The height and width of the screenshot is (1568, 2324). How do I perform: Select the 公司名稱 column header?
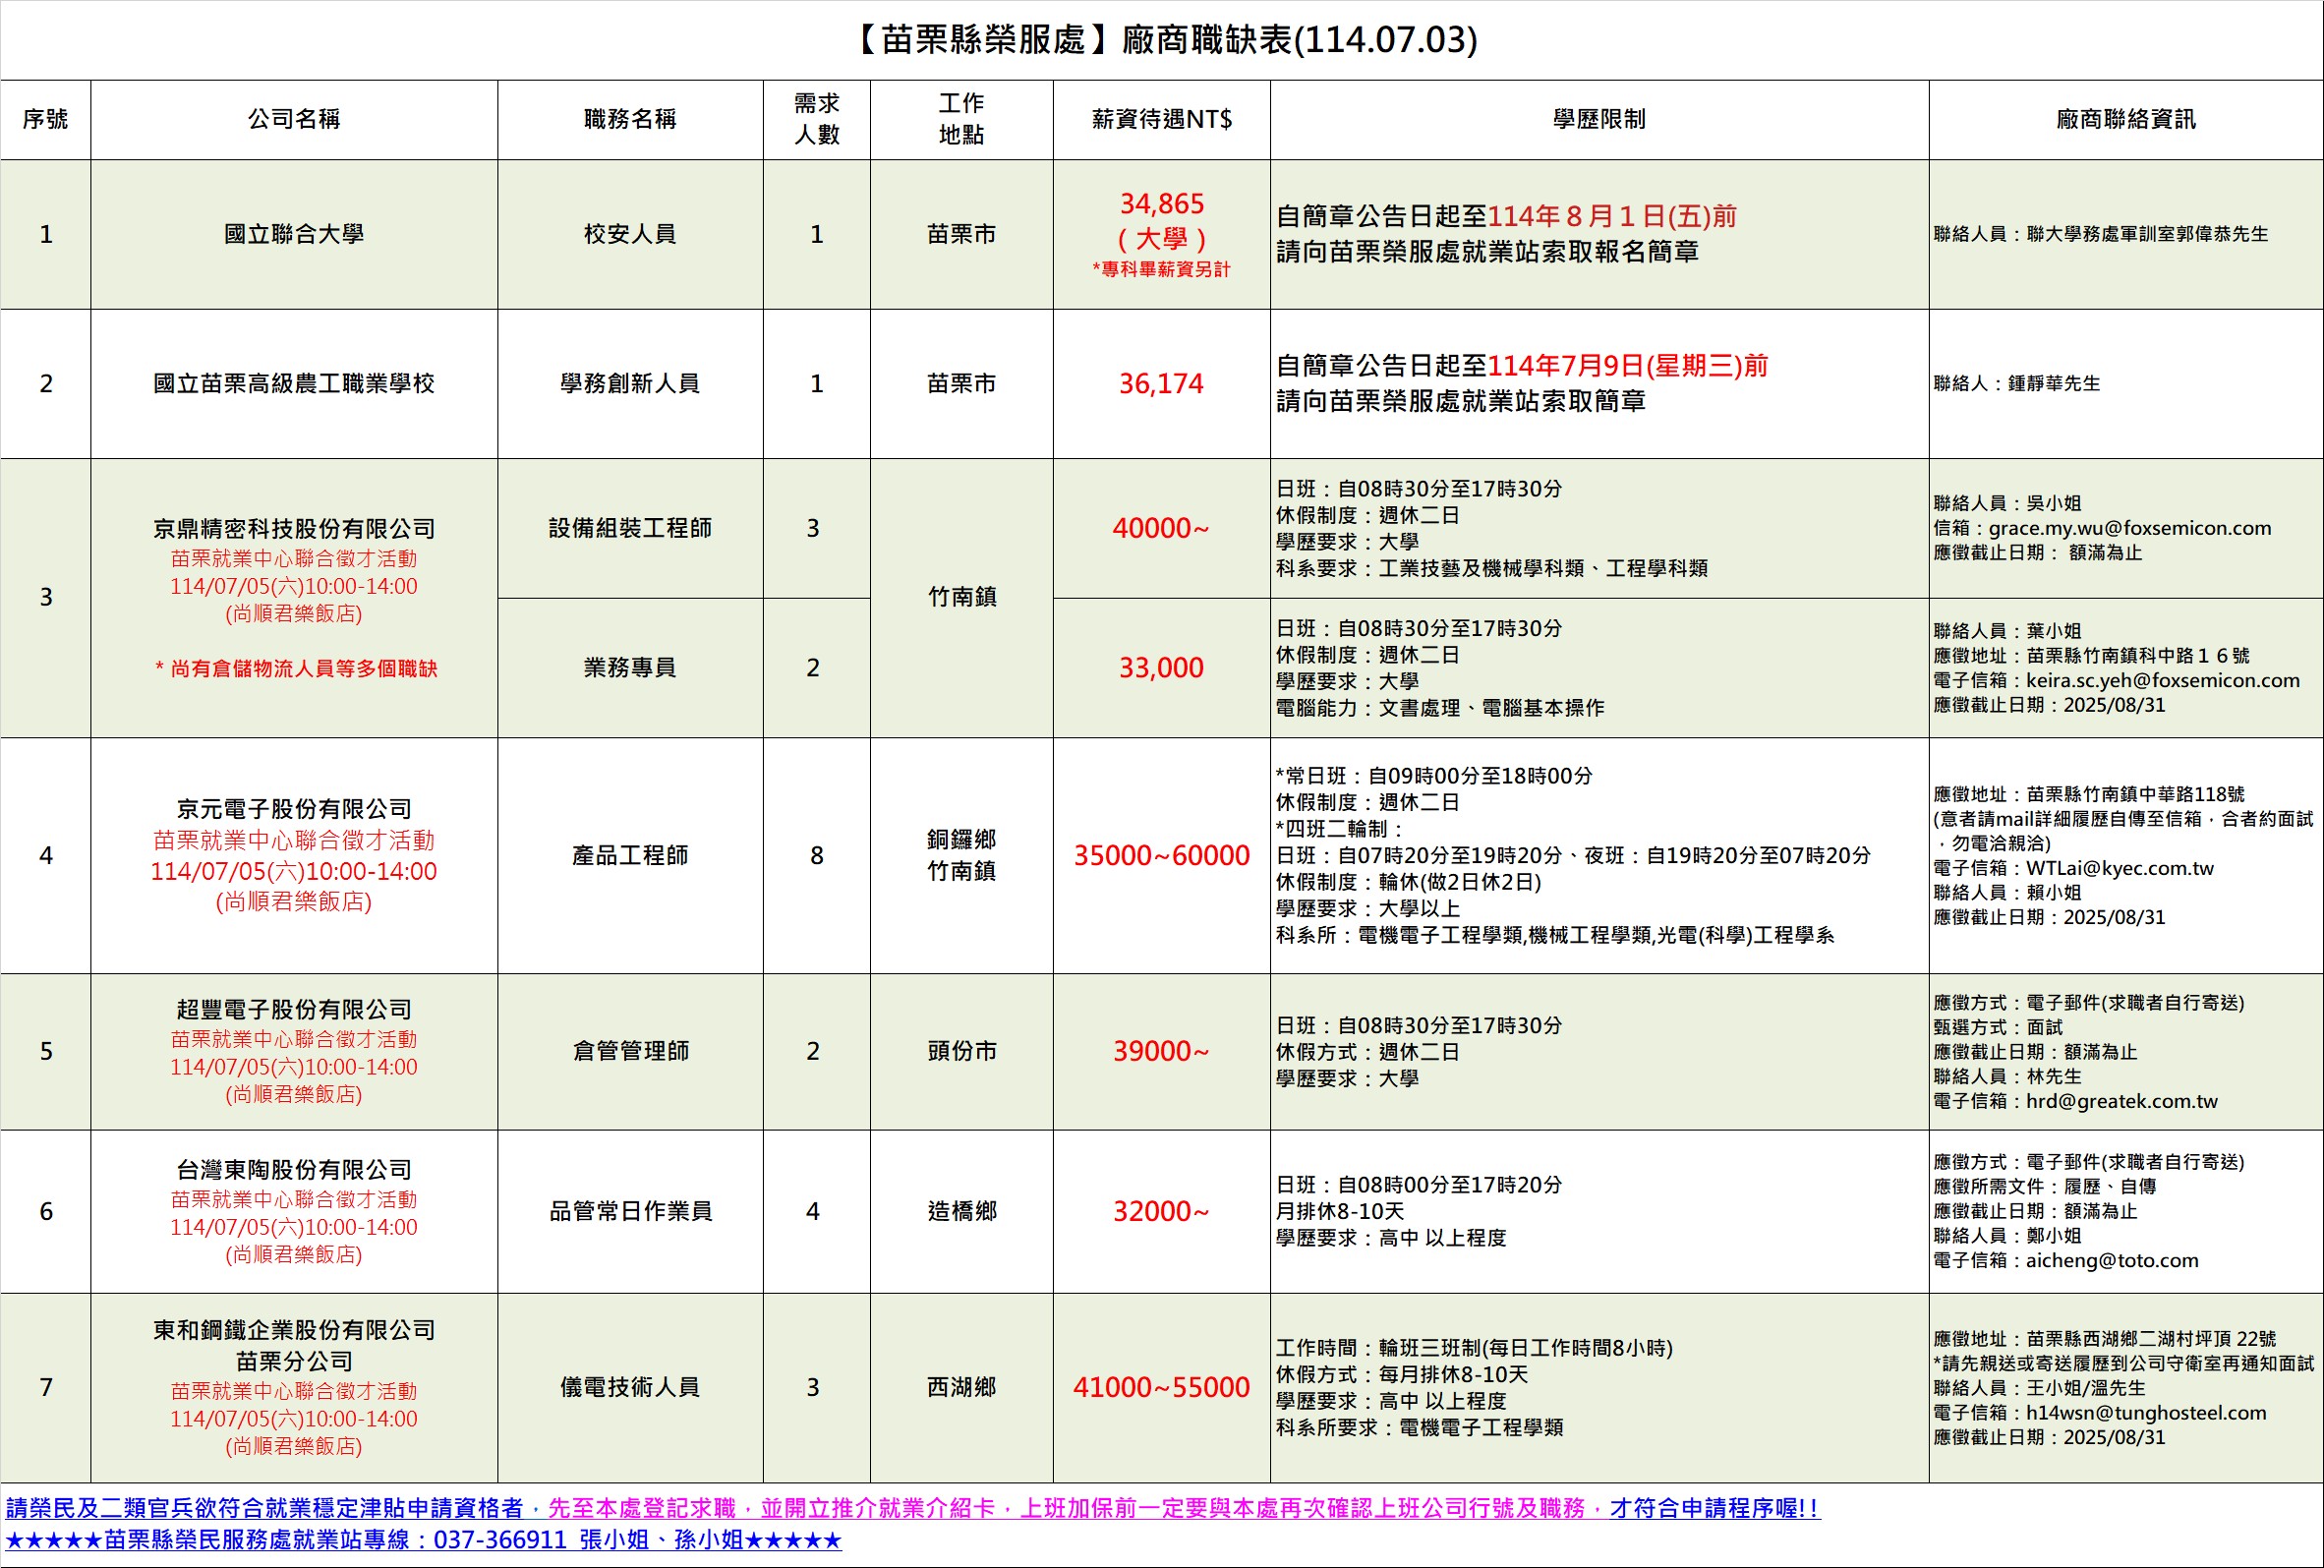pos(294,119)
